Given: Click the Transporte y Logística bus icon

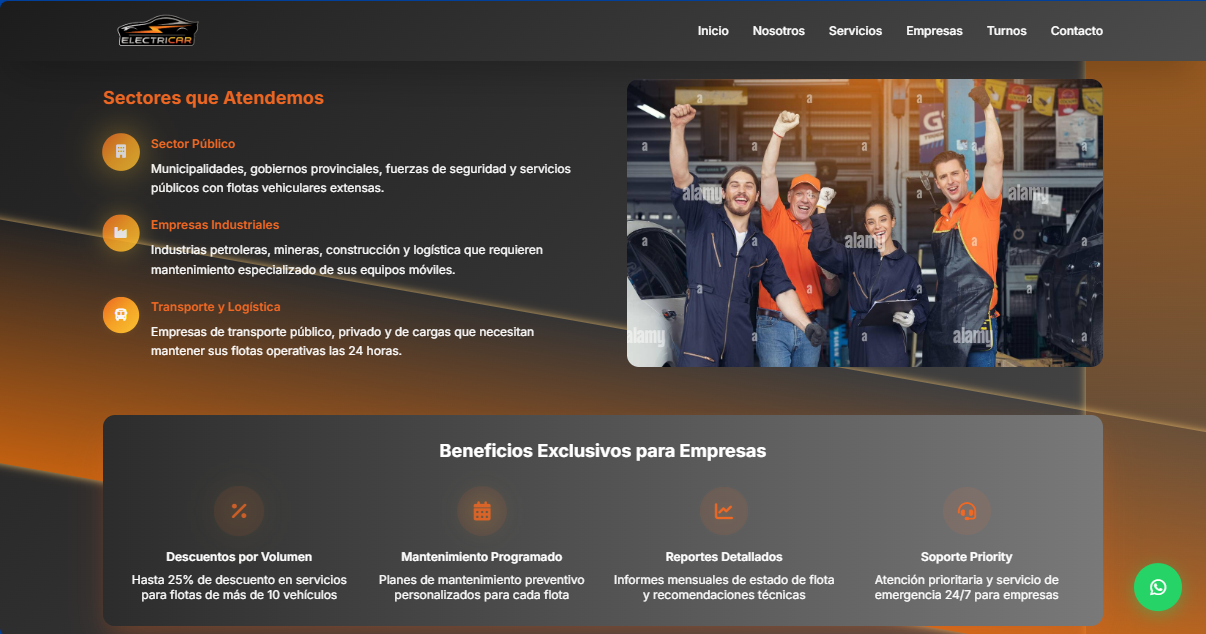Looking at the screenshot, I should tap(121, 315).
